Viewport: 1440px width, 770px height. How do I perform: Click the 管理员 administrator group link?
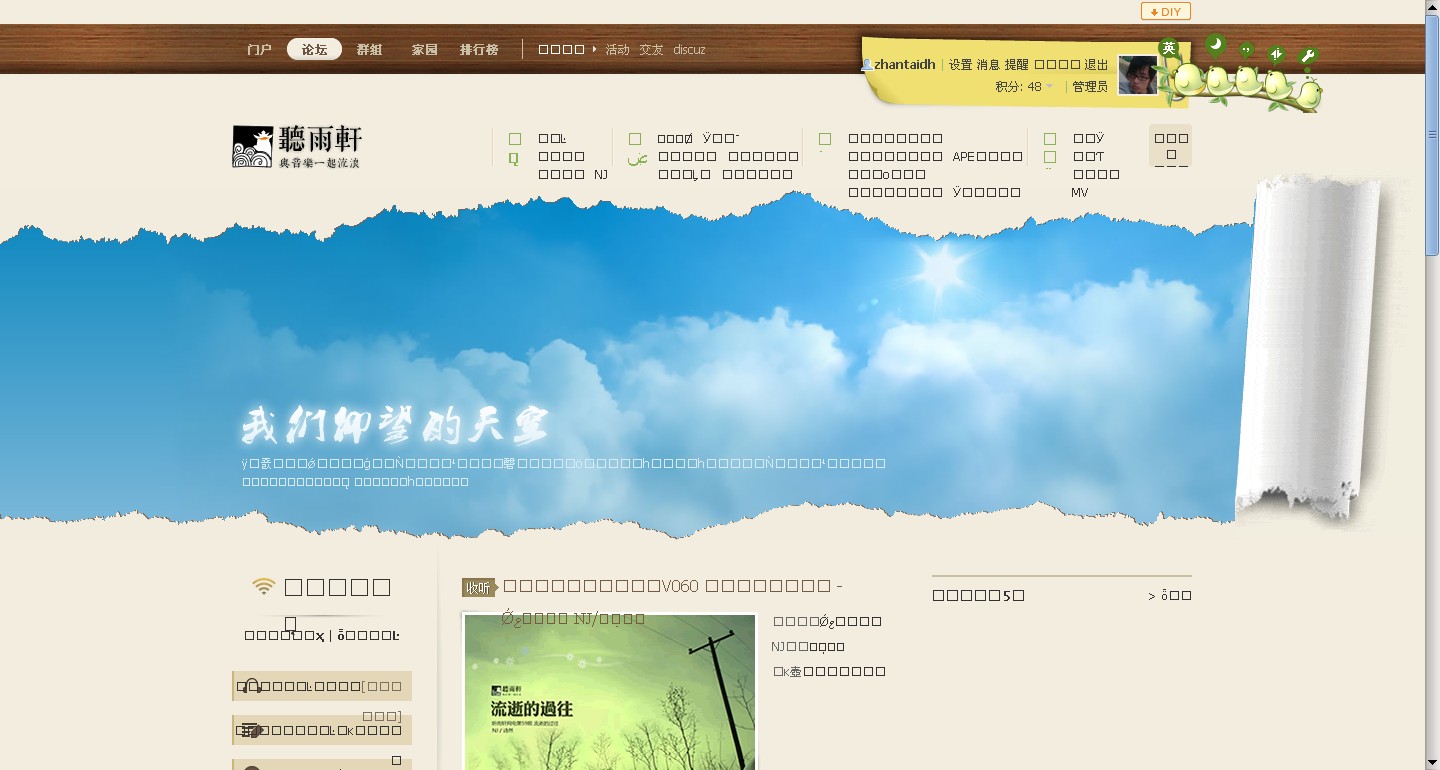[1090, 87]
